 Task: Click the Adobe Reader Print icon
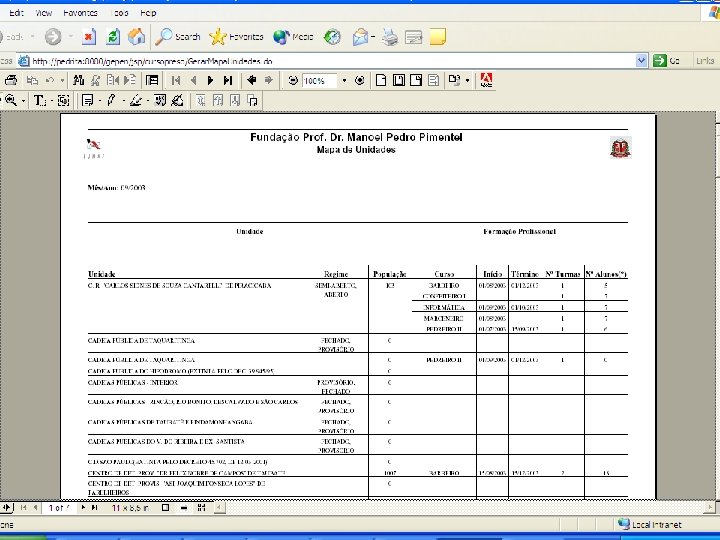click(x=11, y=80)
